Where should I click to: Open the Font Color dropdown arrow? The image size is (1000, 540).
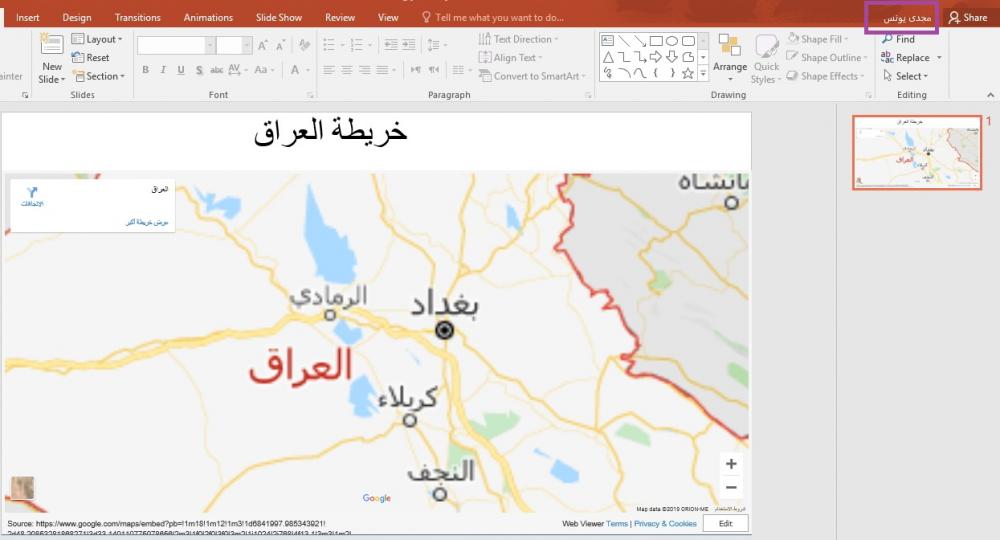pyautogui.click(x=308, y=70)
